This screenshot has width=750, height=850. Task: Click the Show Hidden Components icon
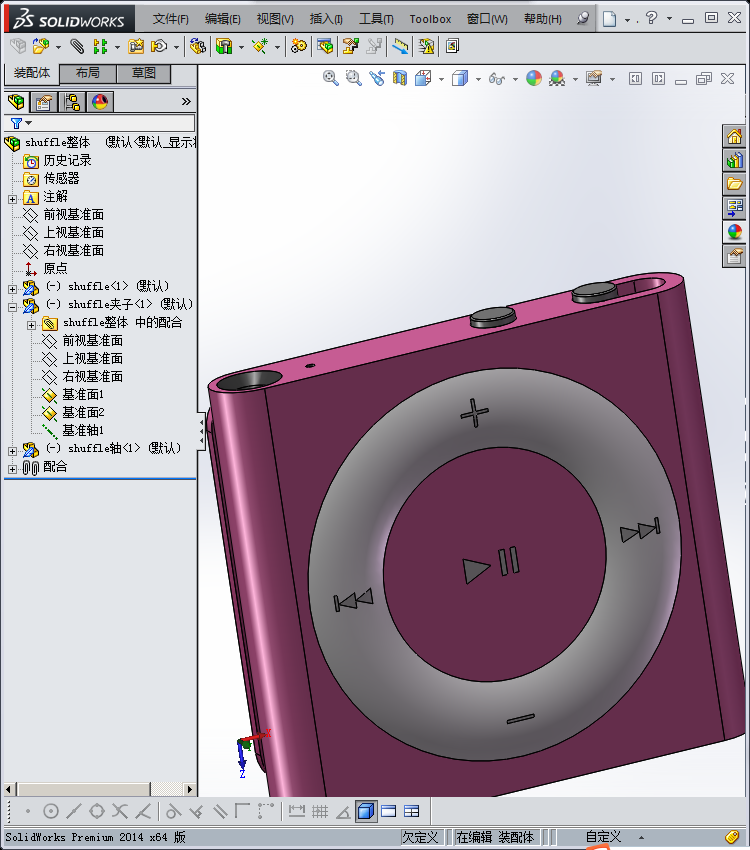(x=198, y=46)
